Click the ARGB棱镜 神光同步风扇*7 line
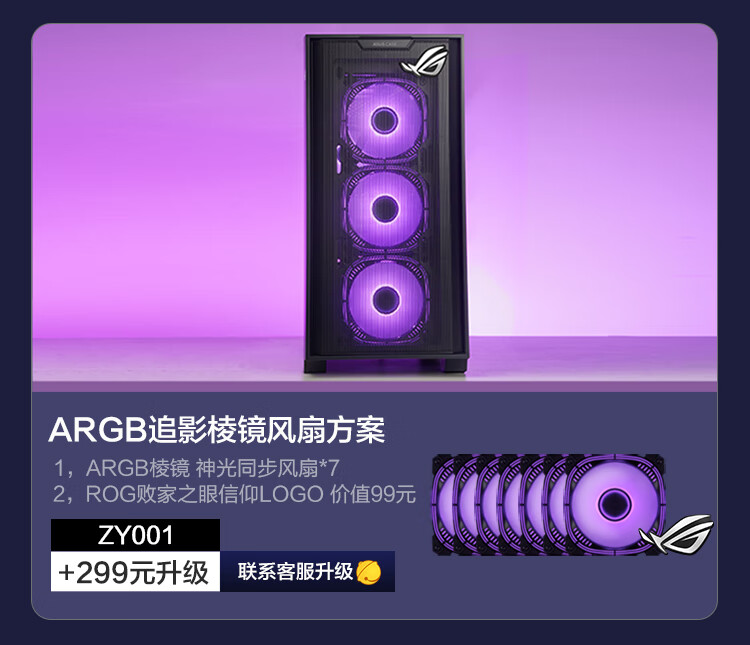This screenshot has width=750, height=645. [197, 468]
